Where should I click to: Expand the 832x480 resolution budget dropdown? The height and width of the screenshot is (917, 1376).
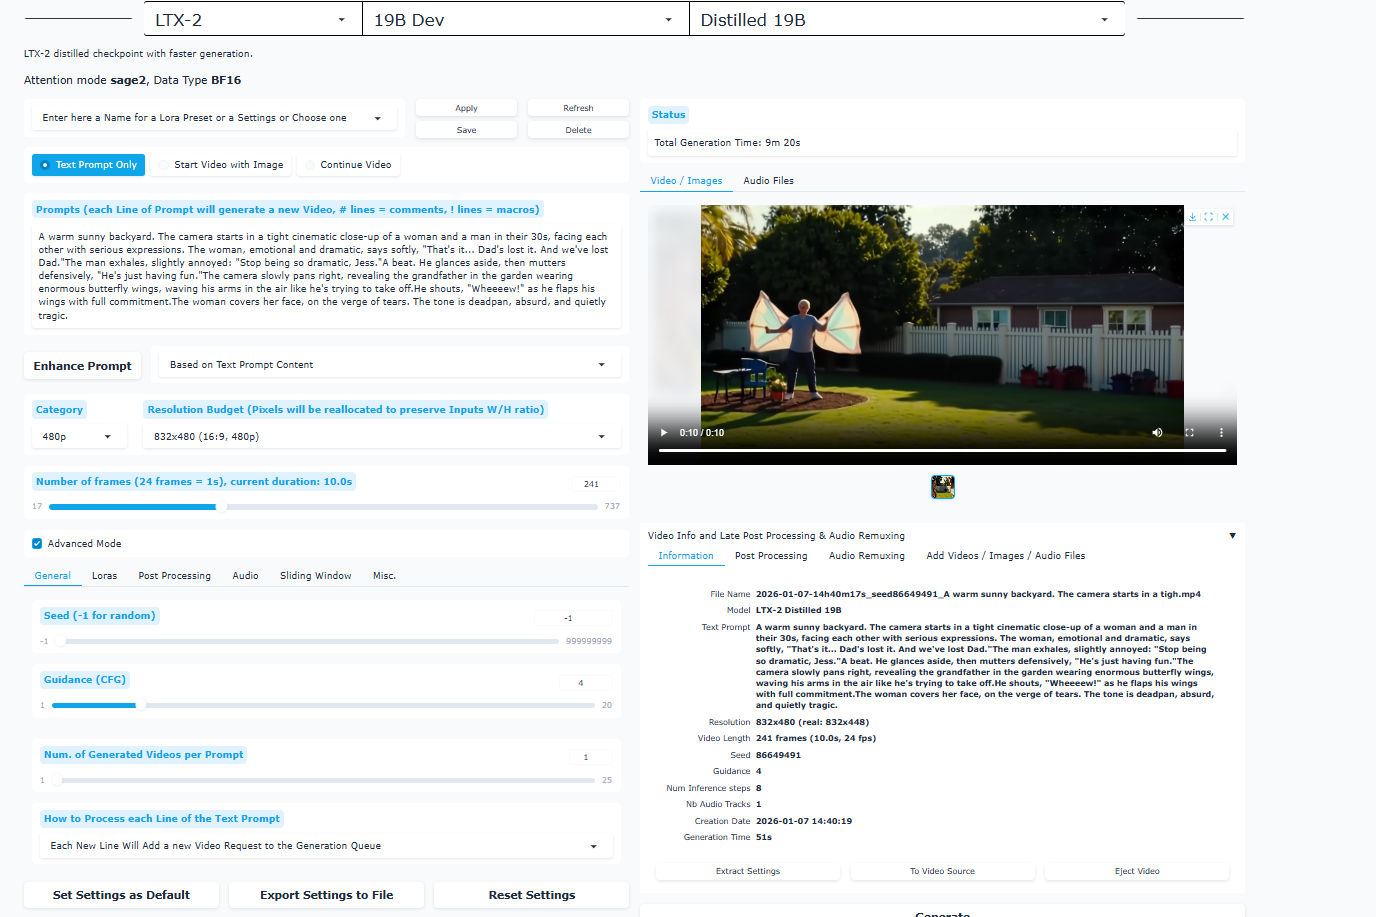click(382, 437)
